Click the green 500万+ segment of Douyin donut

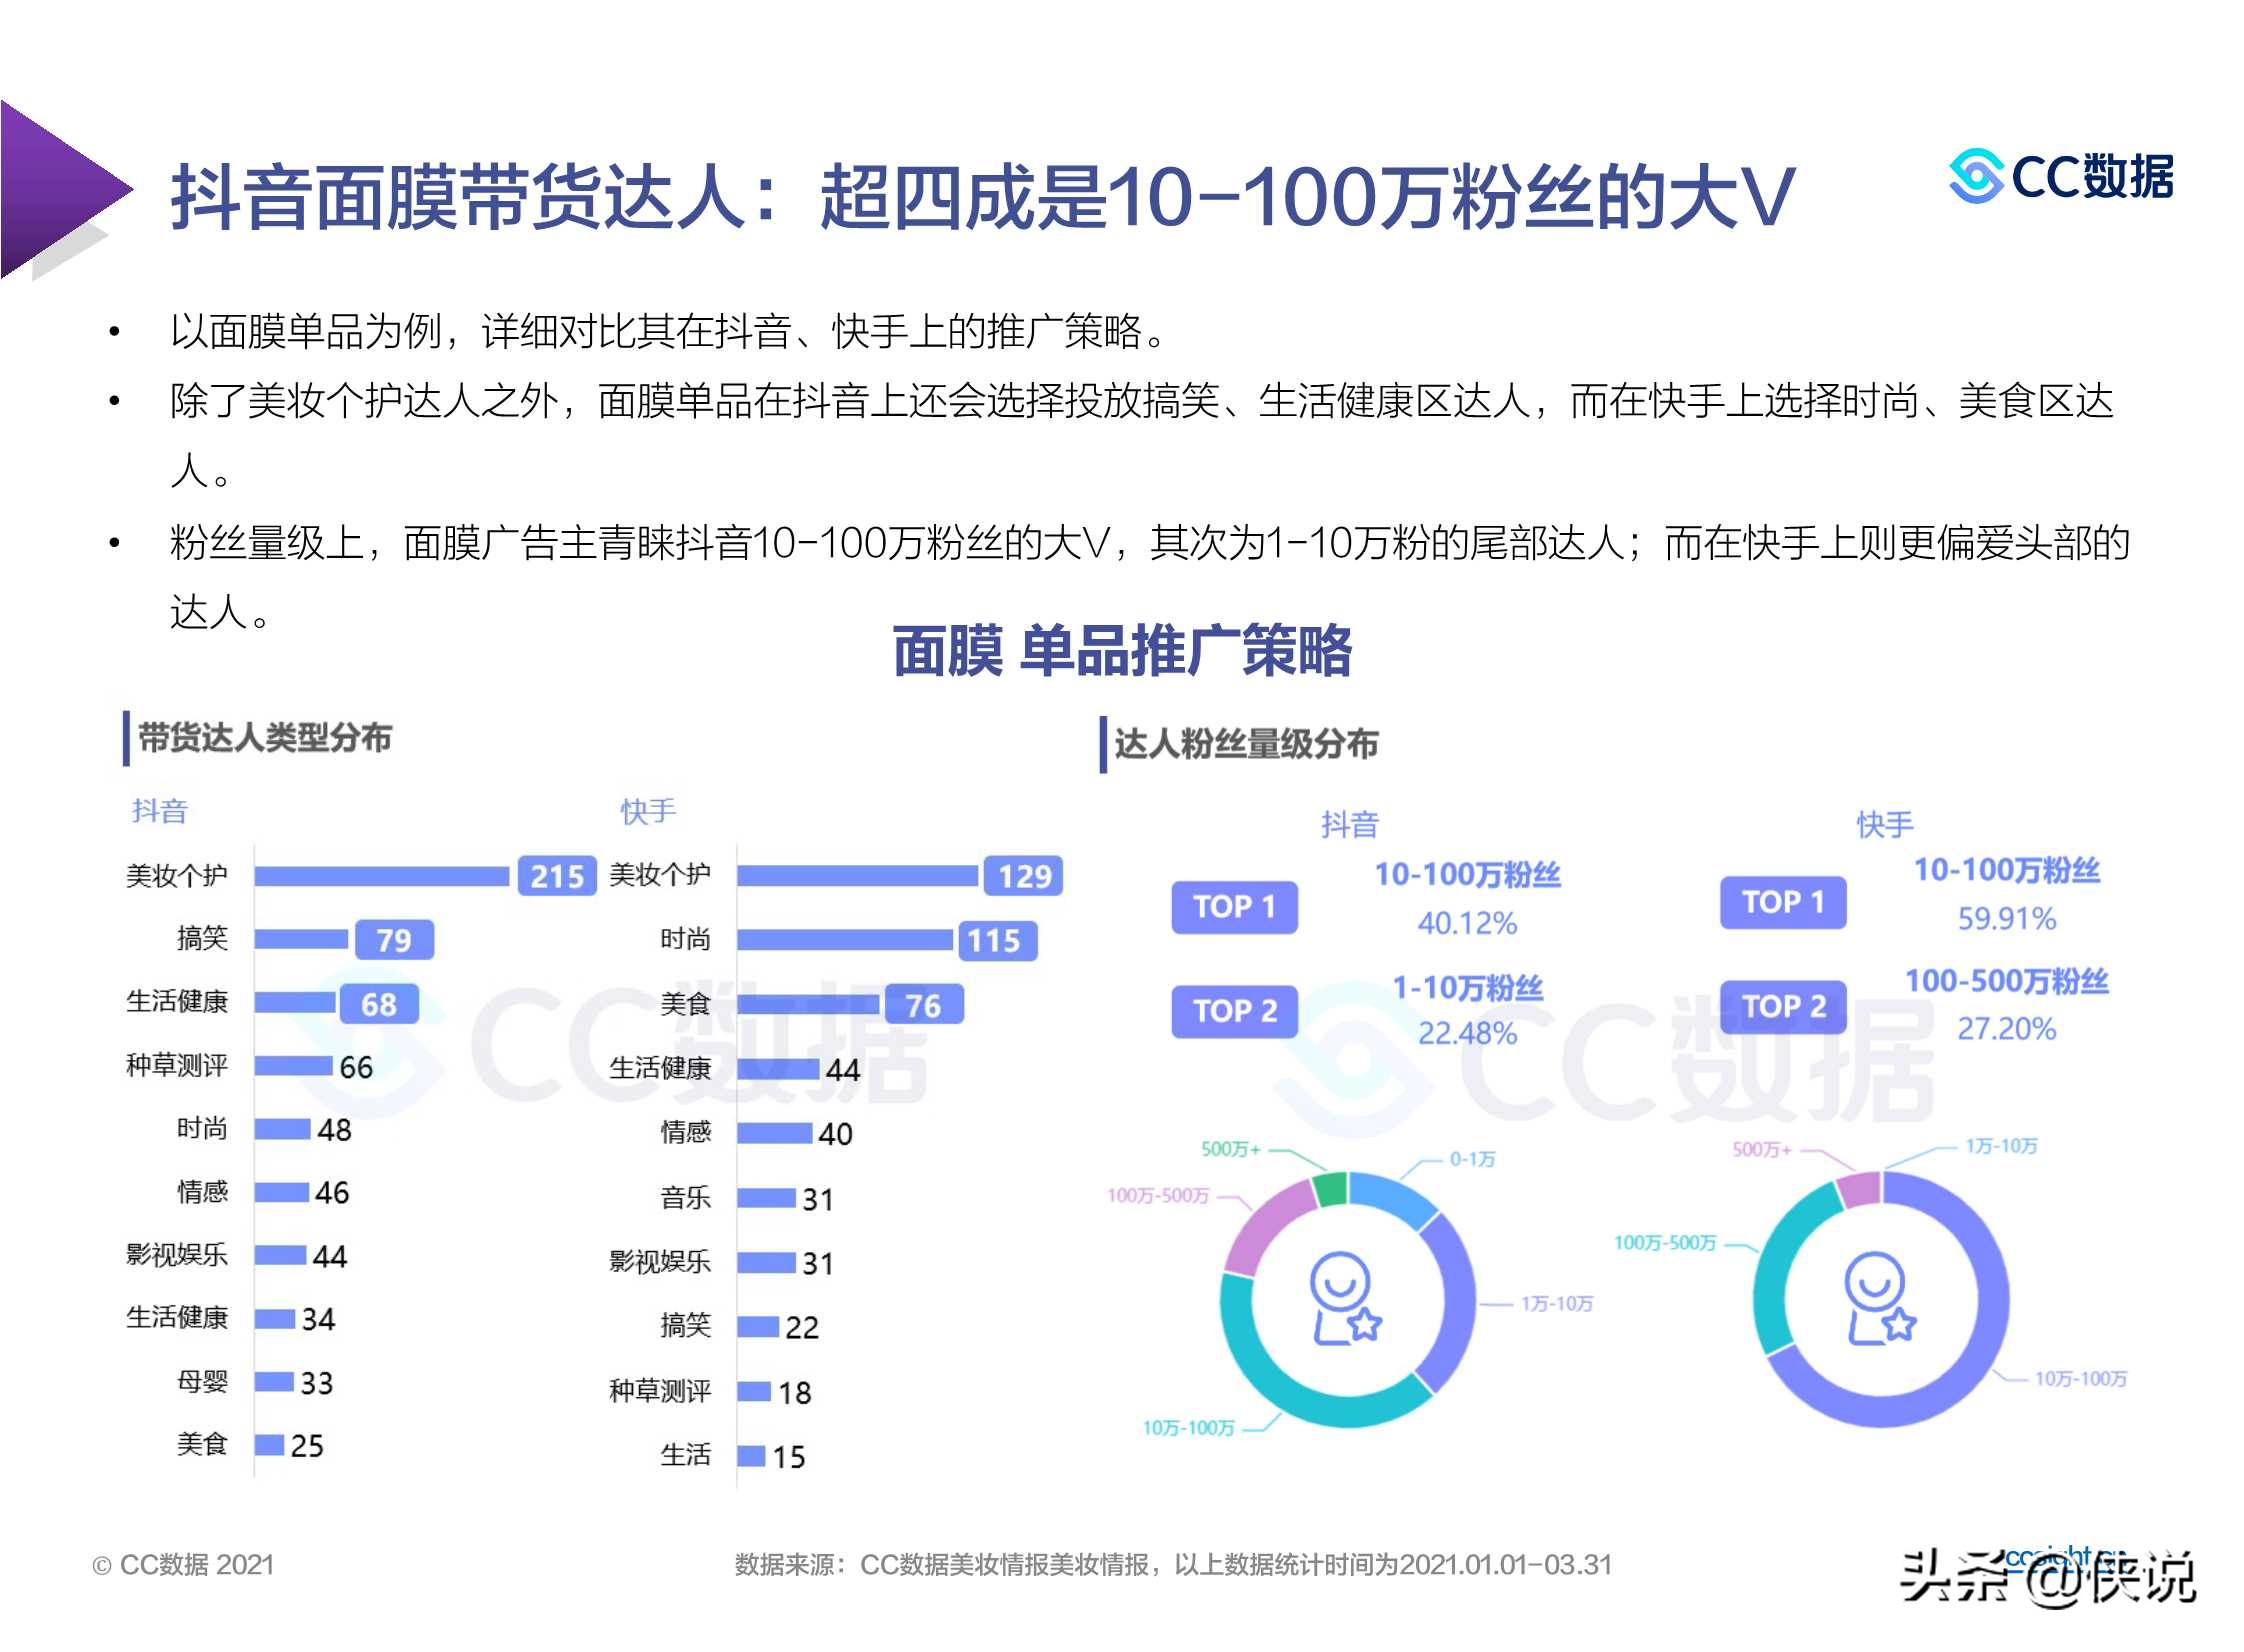tap(1331, 1188)
